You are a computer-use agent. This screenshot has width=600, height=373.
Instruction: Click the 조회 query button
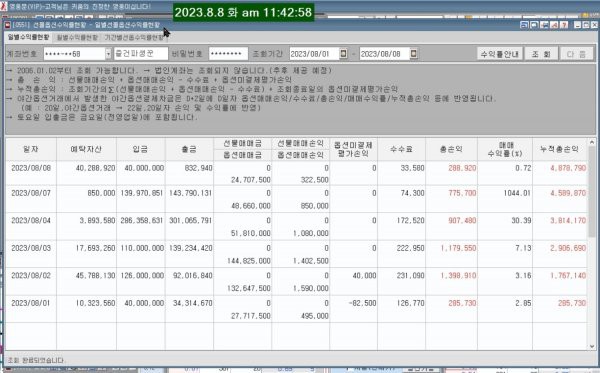click(x=541, y=54)
